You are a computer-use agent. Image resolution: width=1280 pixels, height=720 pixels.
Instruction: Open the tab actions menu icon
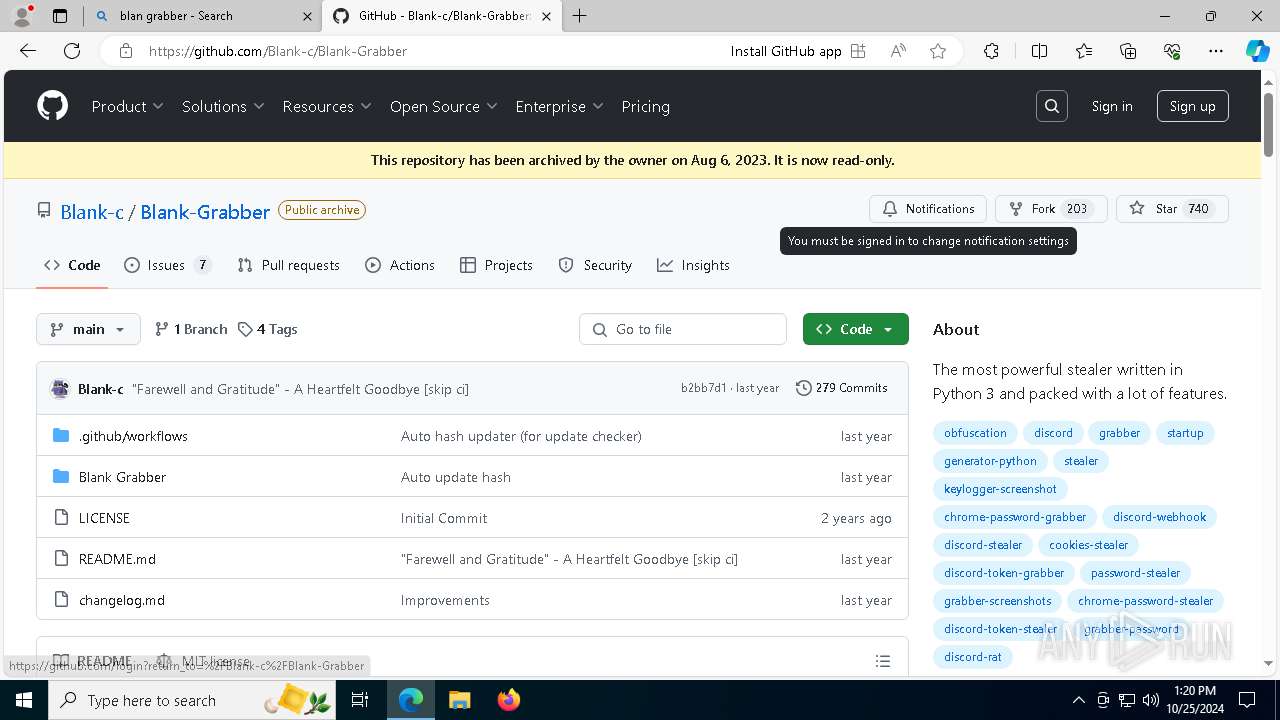point(60,16)
